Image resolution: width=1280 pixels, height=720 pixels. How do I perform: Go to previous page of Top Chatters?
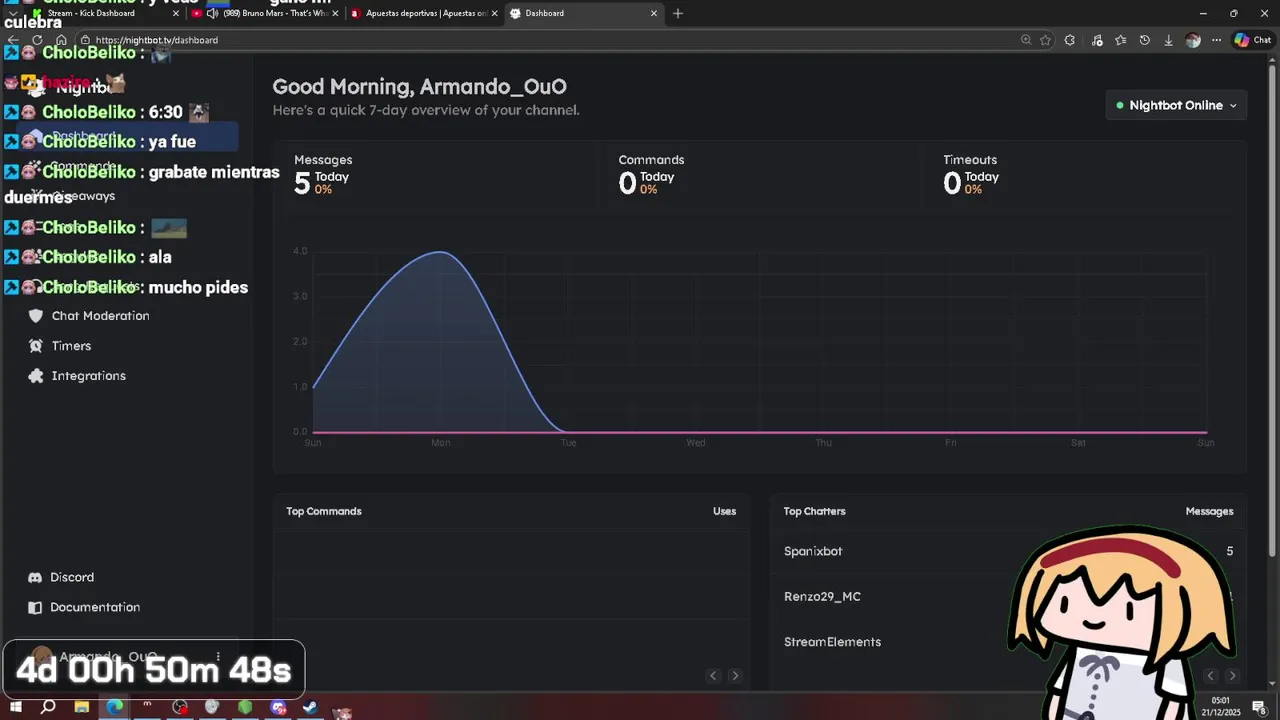point(1210,676)
